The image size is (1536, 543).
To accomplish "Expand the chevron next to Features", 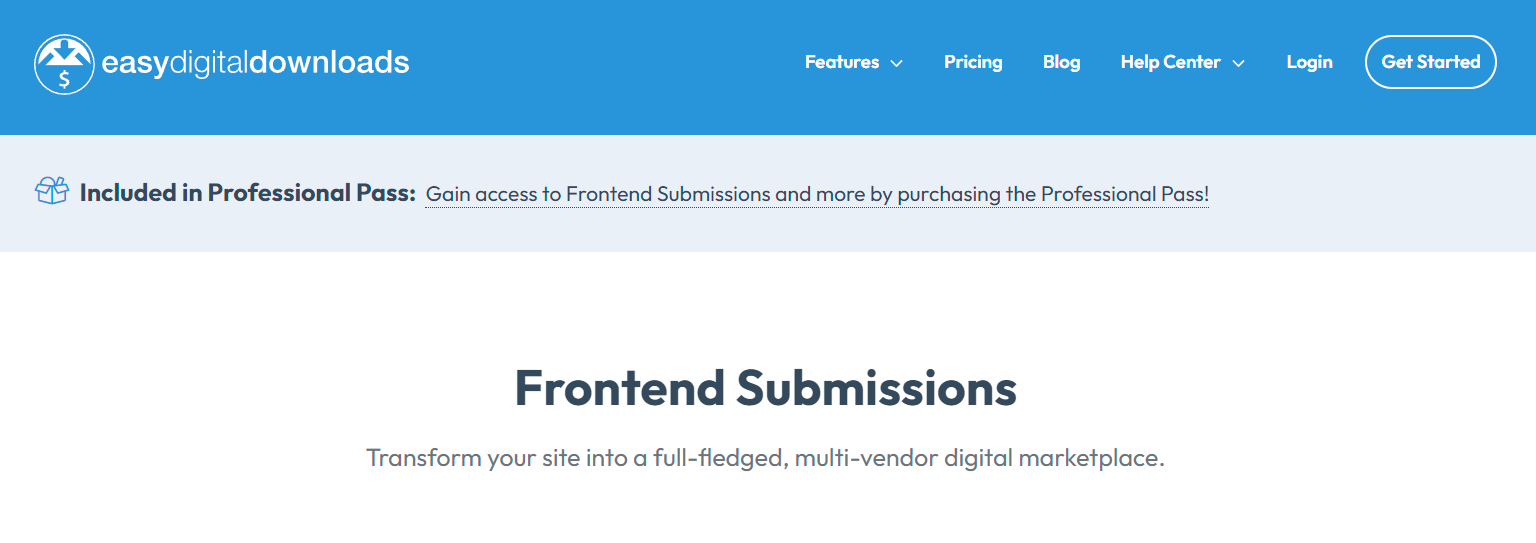I will click(897, 63).
